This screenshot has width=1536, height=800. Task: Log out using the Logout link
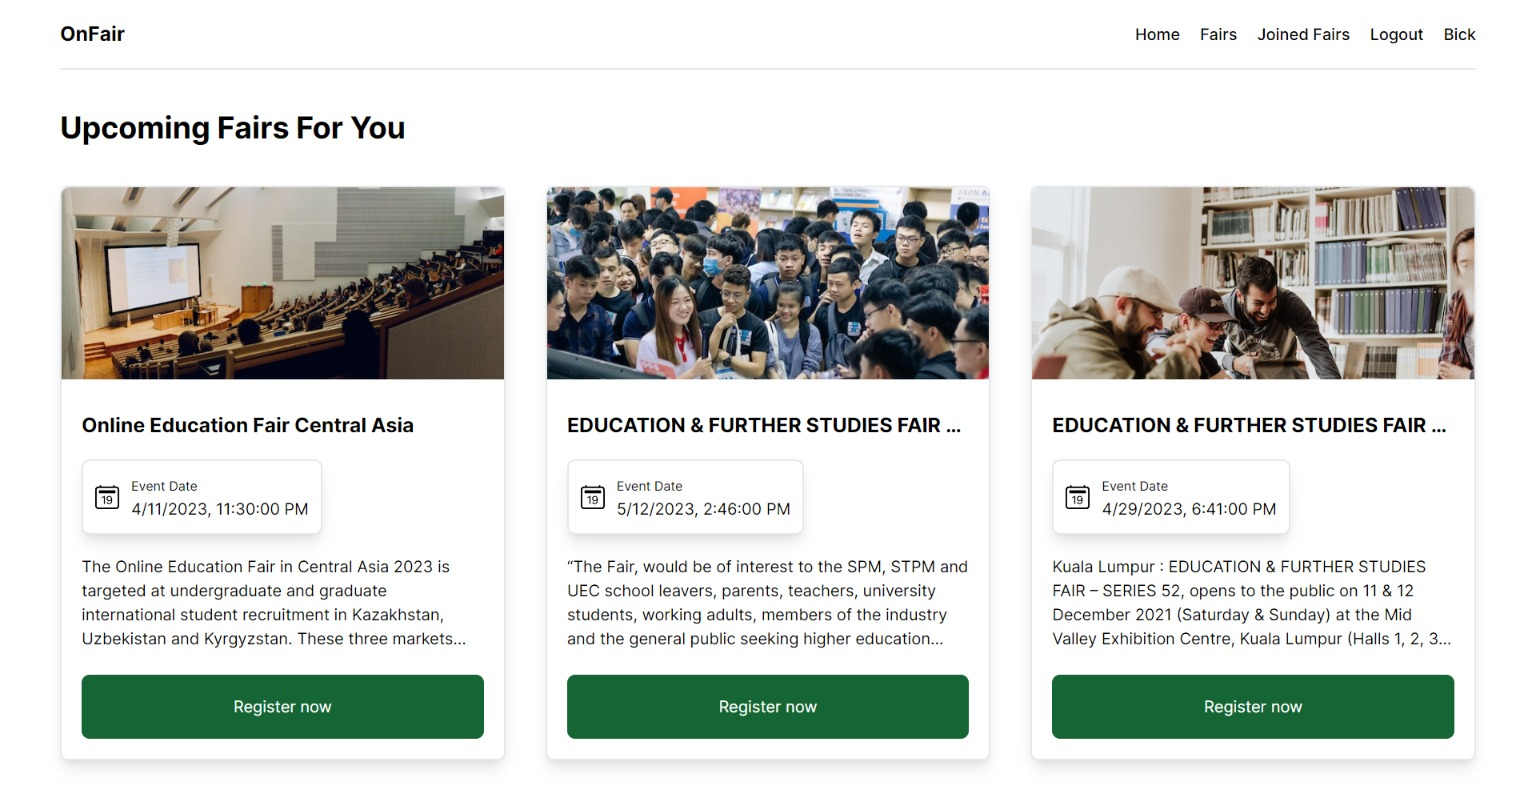click(1396, 34)
